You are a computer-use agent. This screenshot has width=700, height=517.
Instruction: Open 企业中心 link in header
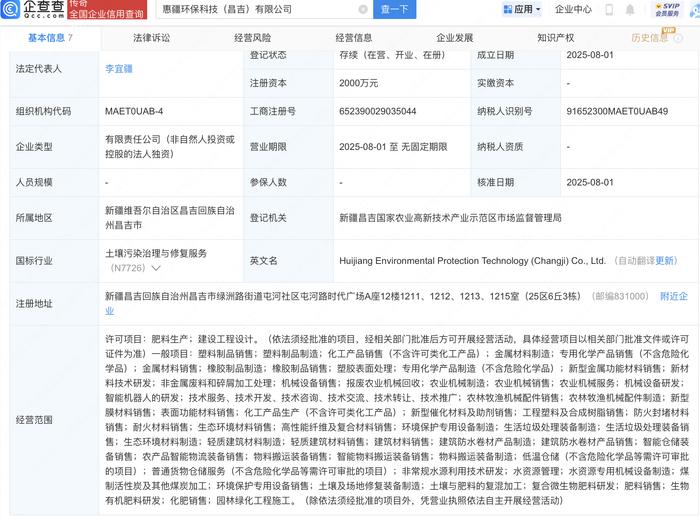(573, 9)
